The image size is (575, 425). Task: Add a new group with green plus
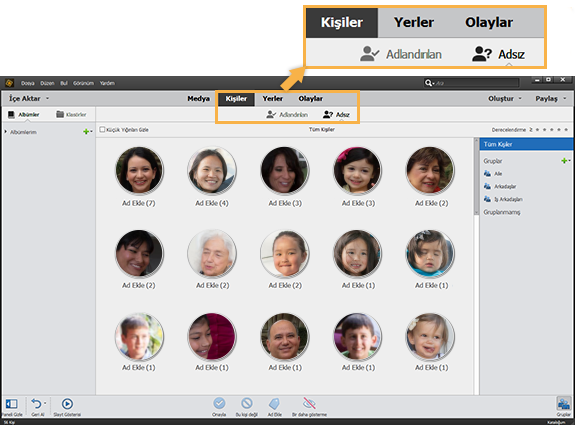click(564, 161)
